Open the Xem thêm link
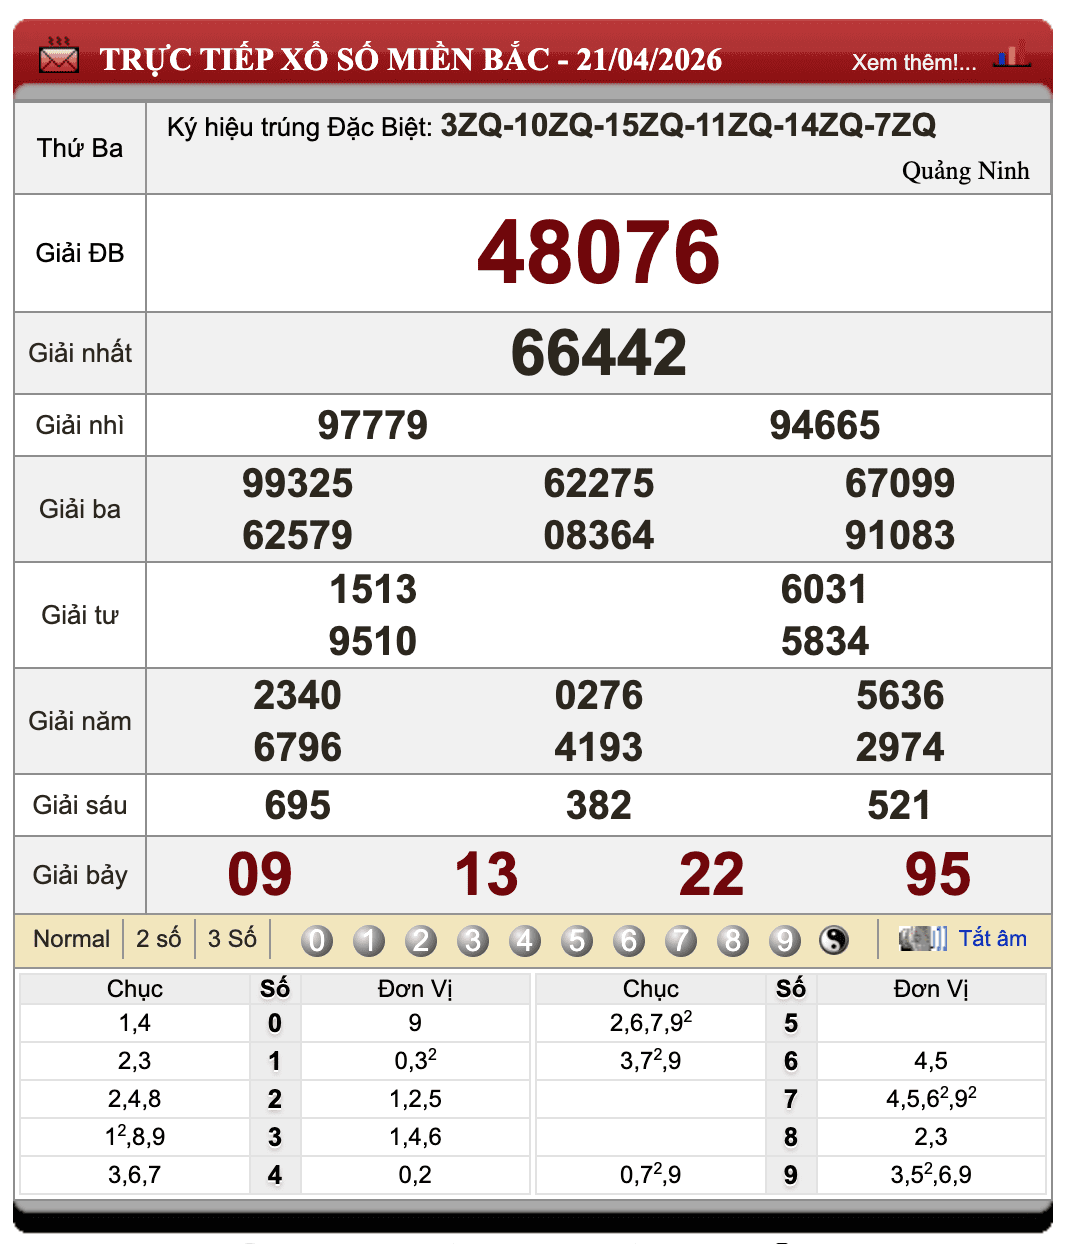 pyautogui.click(x=913, y=62)
